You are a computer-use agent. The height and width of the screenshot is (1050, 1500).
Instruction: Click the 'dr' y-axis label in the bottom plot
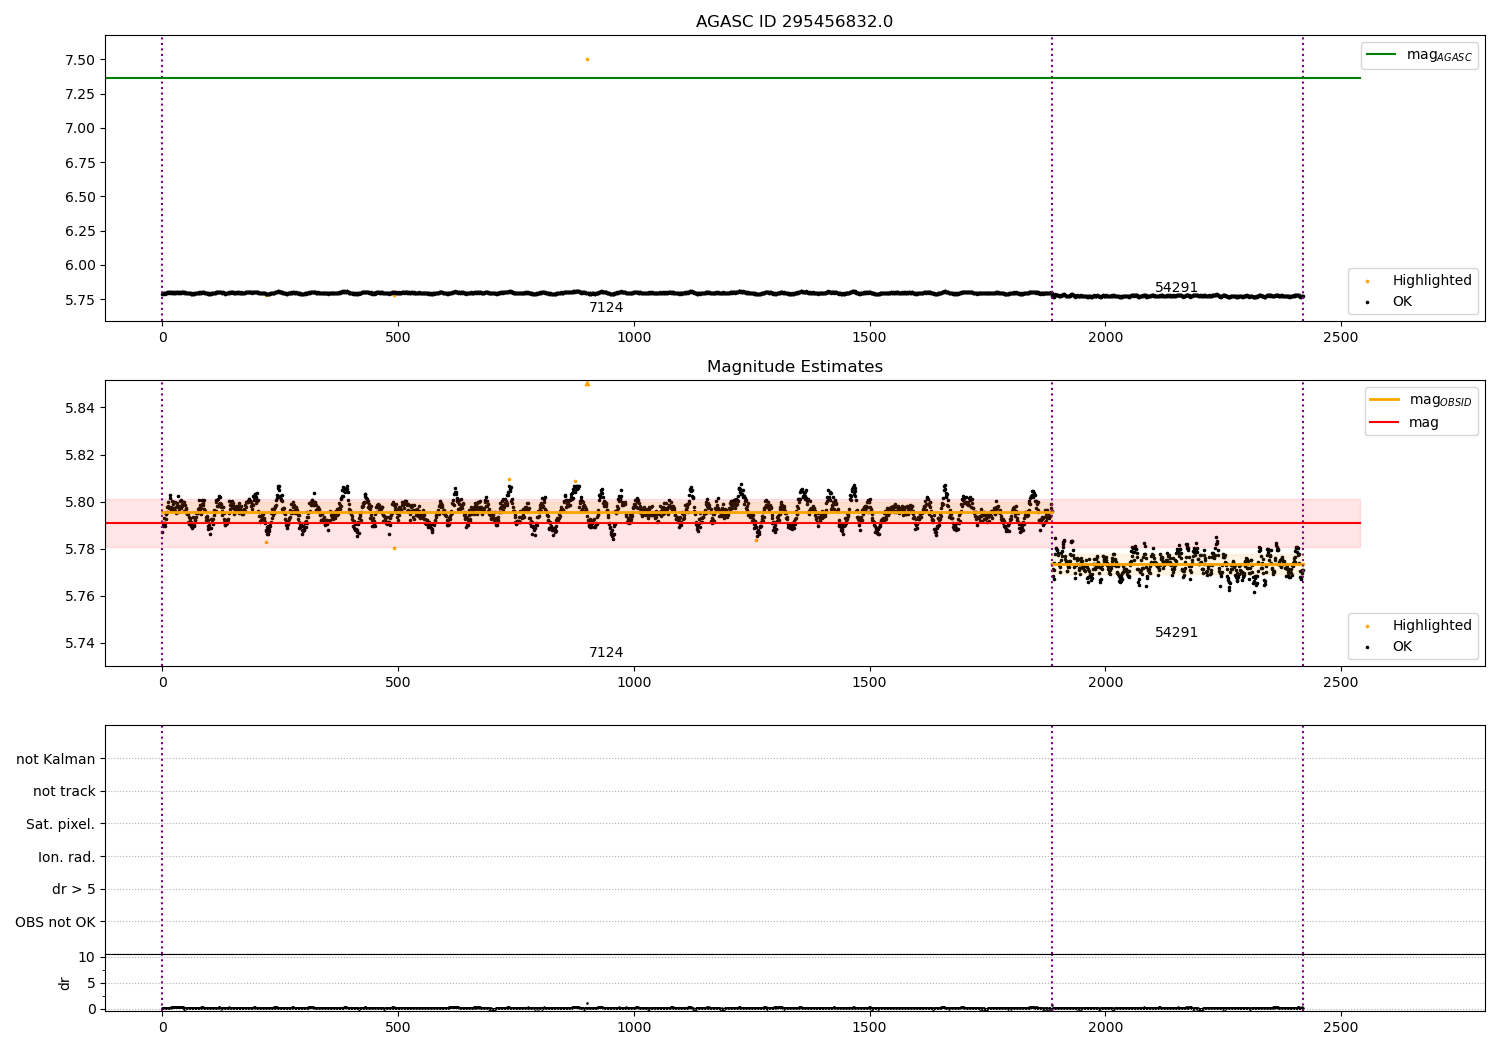(65, 983)
